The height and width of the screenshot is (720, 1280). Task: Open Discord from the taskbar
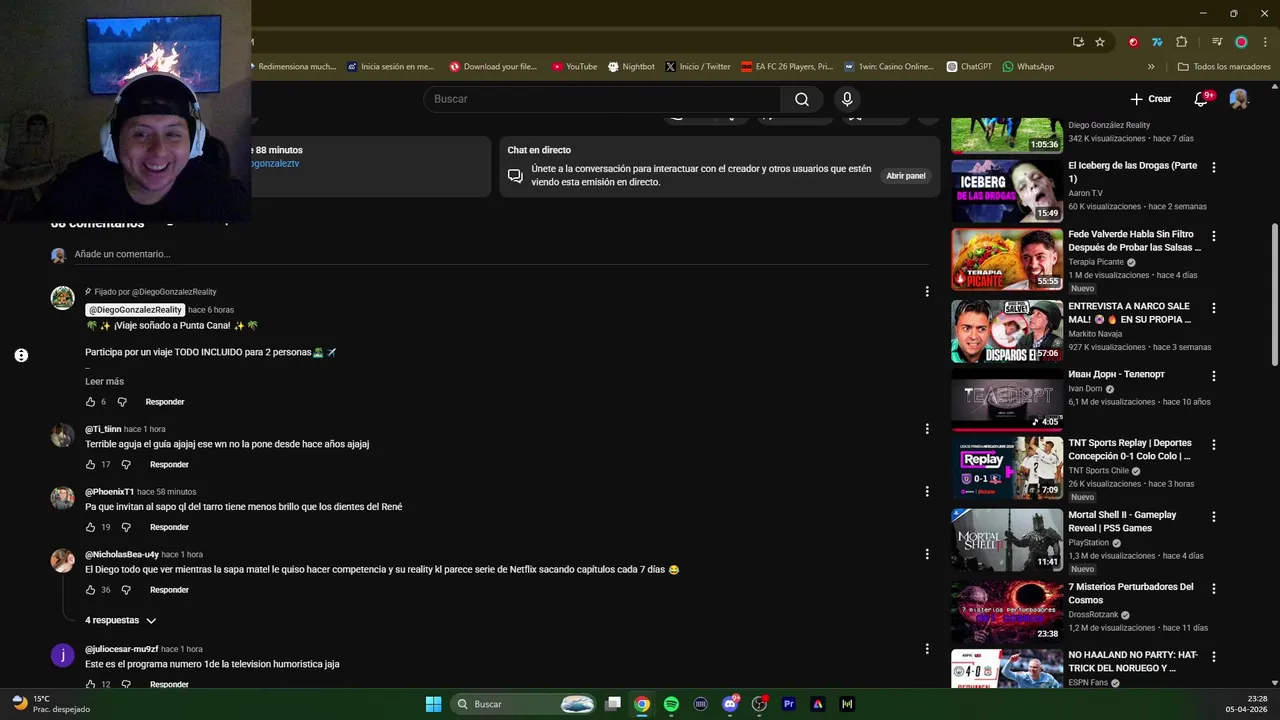730,704
